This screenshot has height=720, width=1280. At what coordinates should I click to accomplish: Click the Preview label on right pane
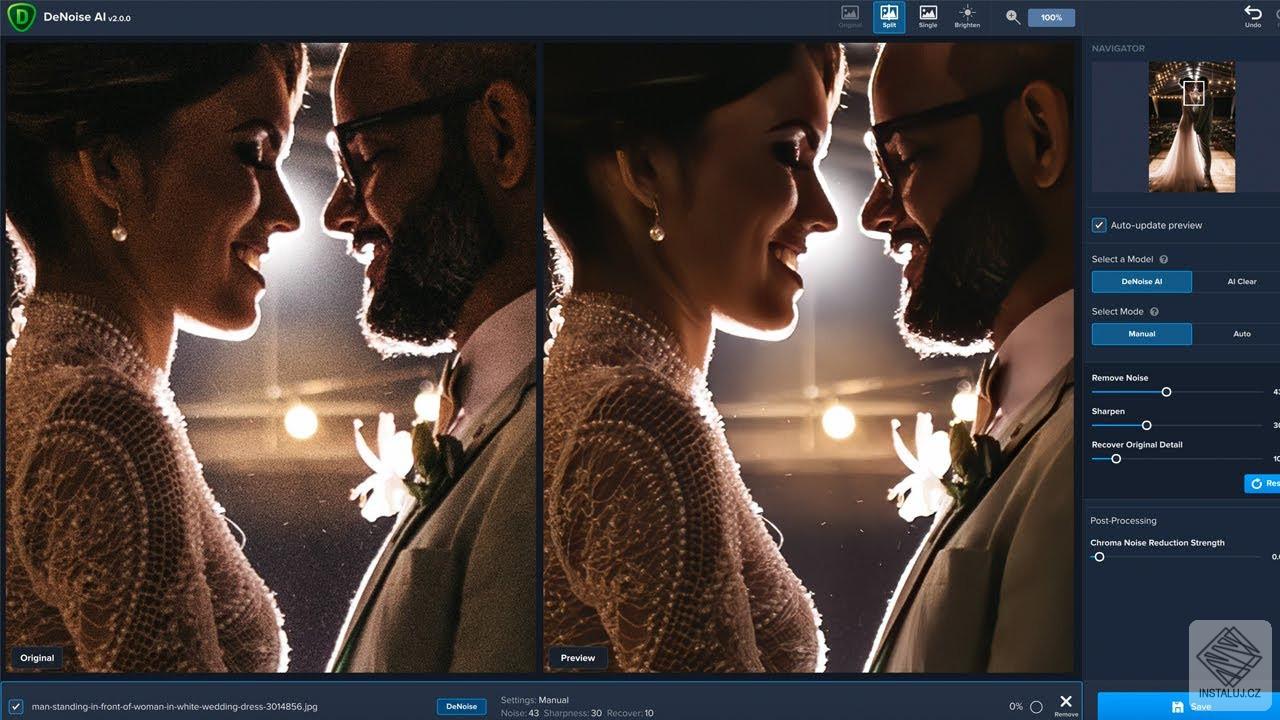click(x=578, y=657)
